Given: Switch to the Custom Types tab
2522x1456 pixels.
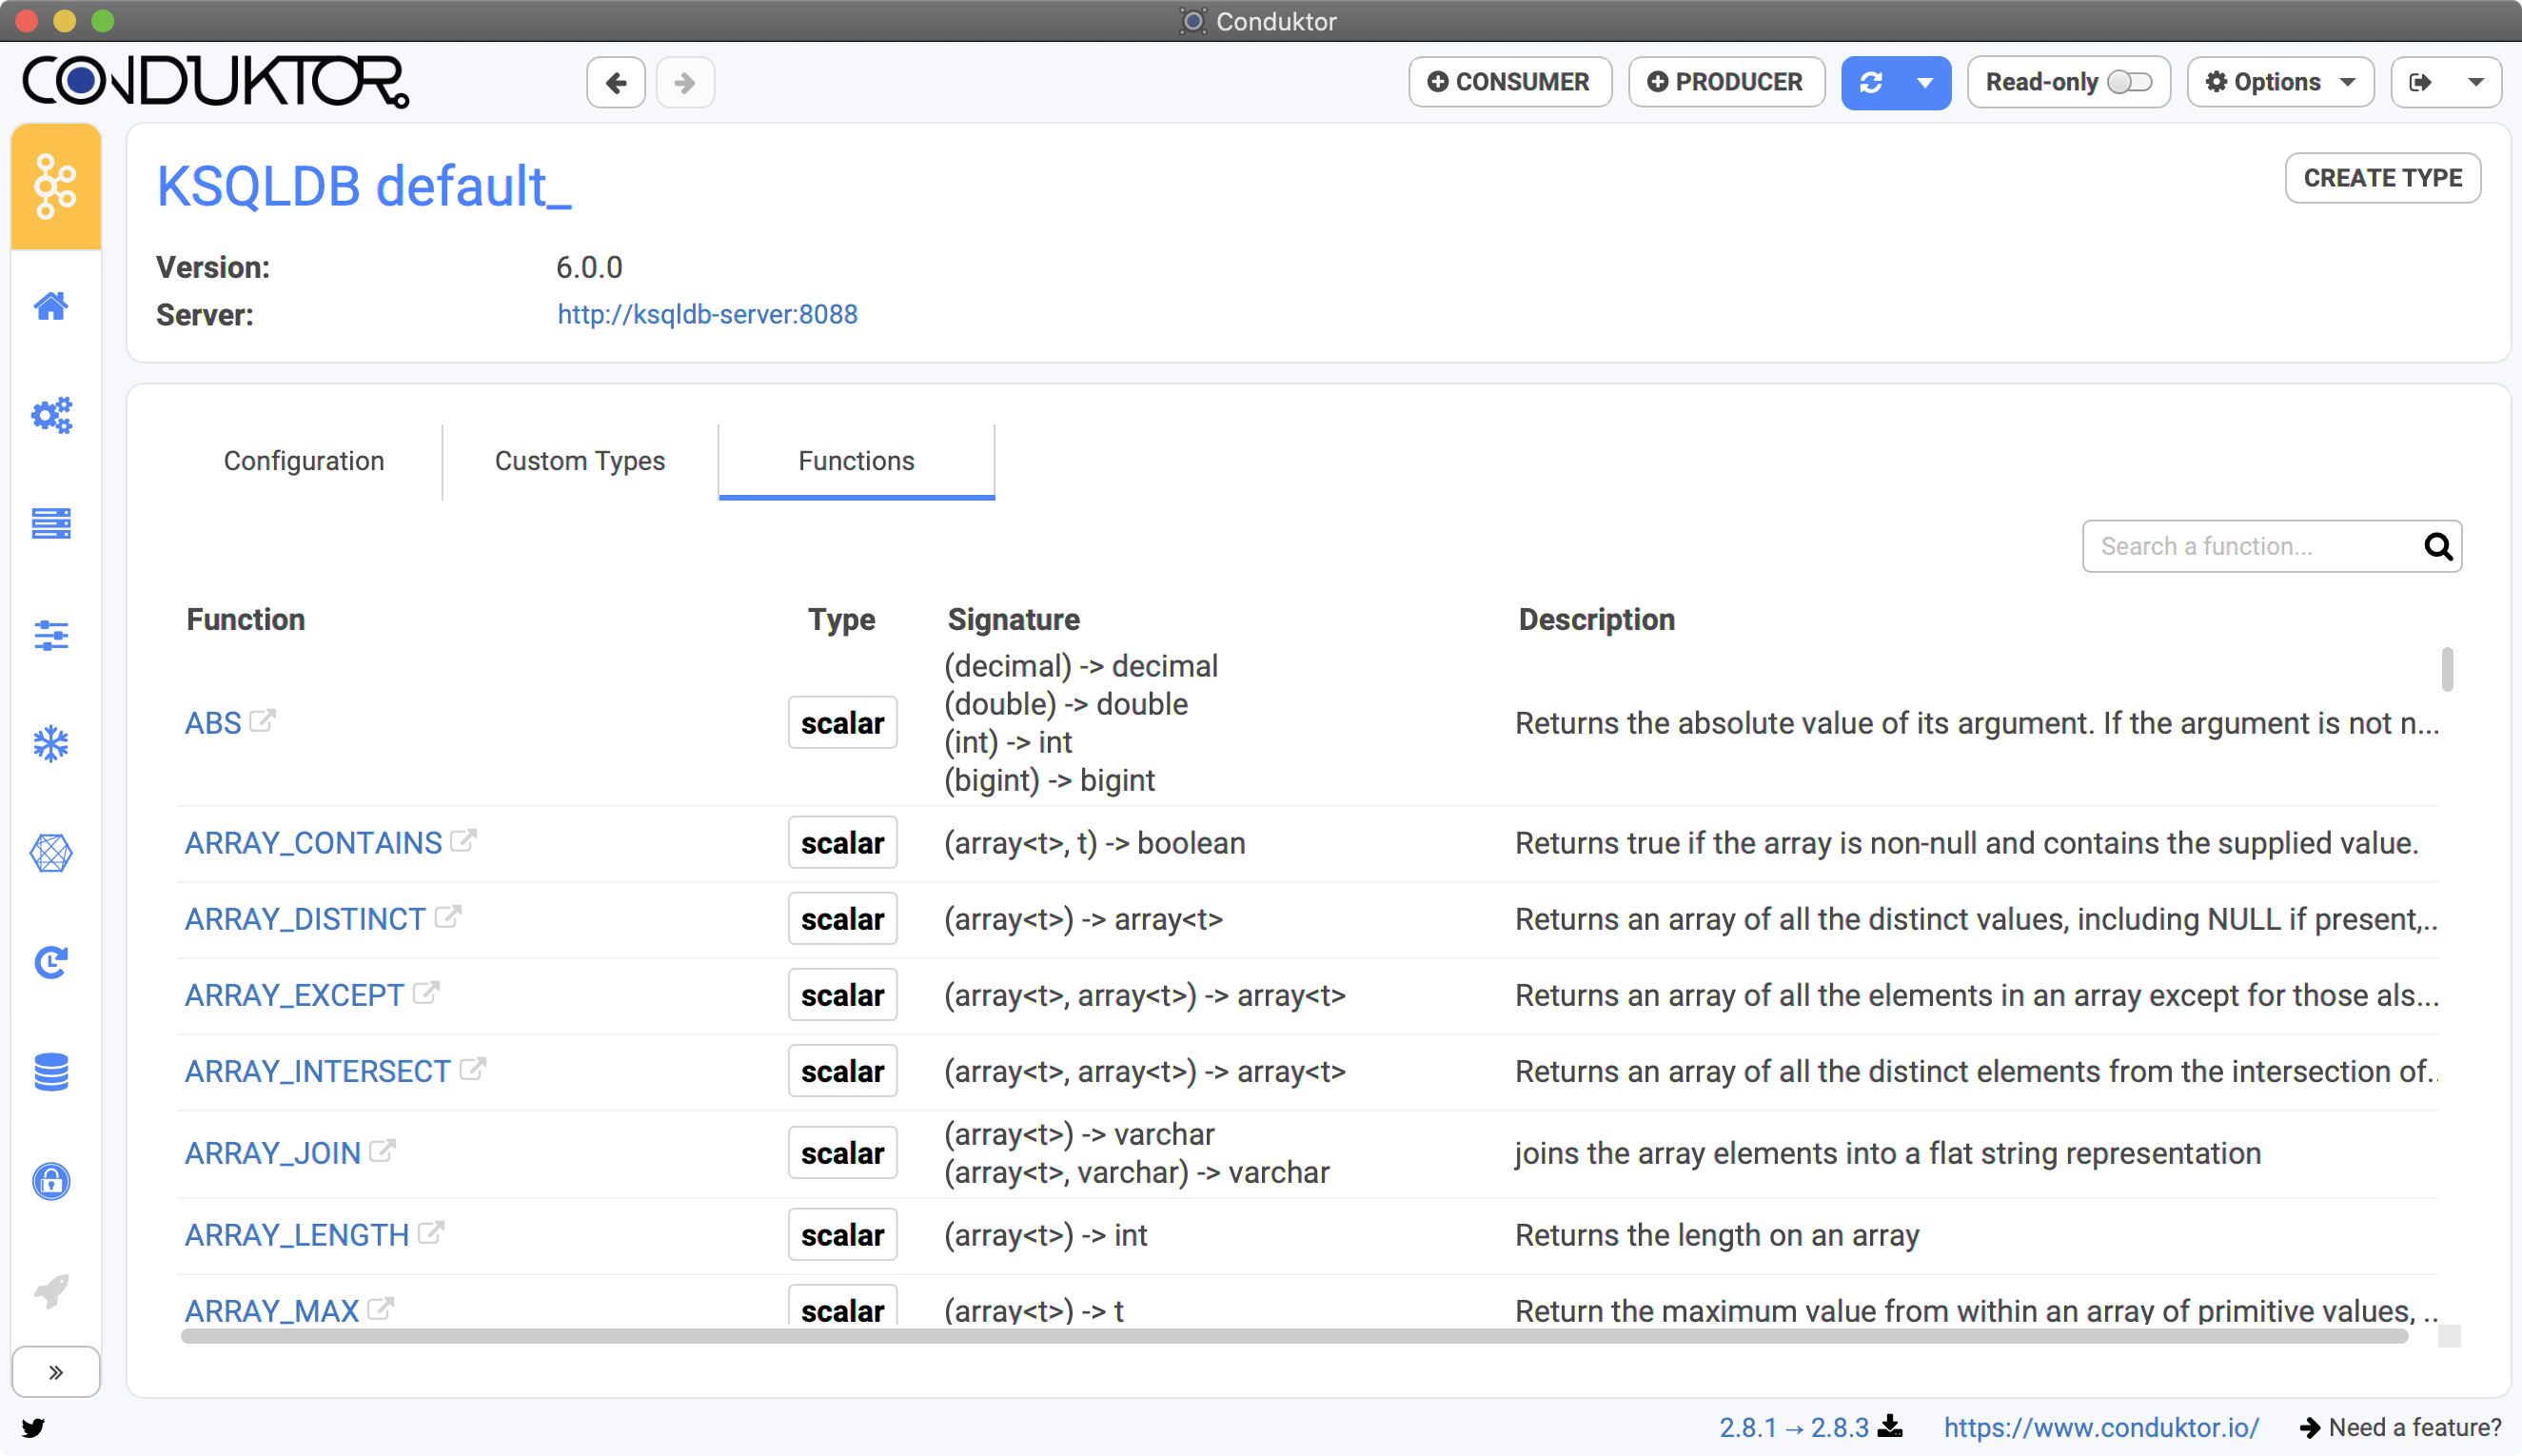Looking at the screenshot, I should coord(580,461).
